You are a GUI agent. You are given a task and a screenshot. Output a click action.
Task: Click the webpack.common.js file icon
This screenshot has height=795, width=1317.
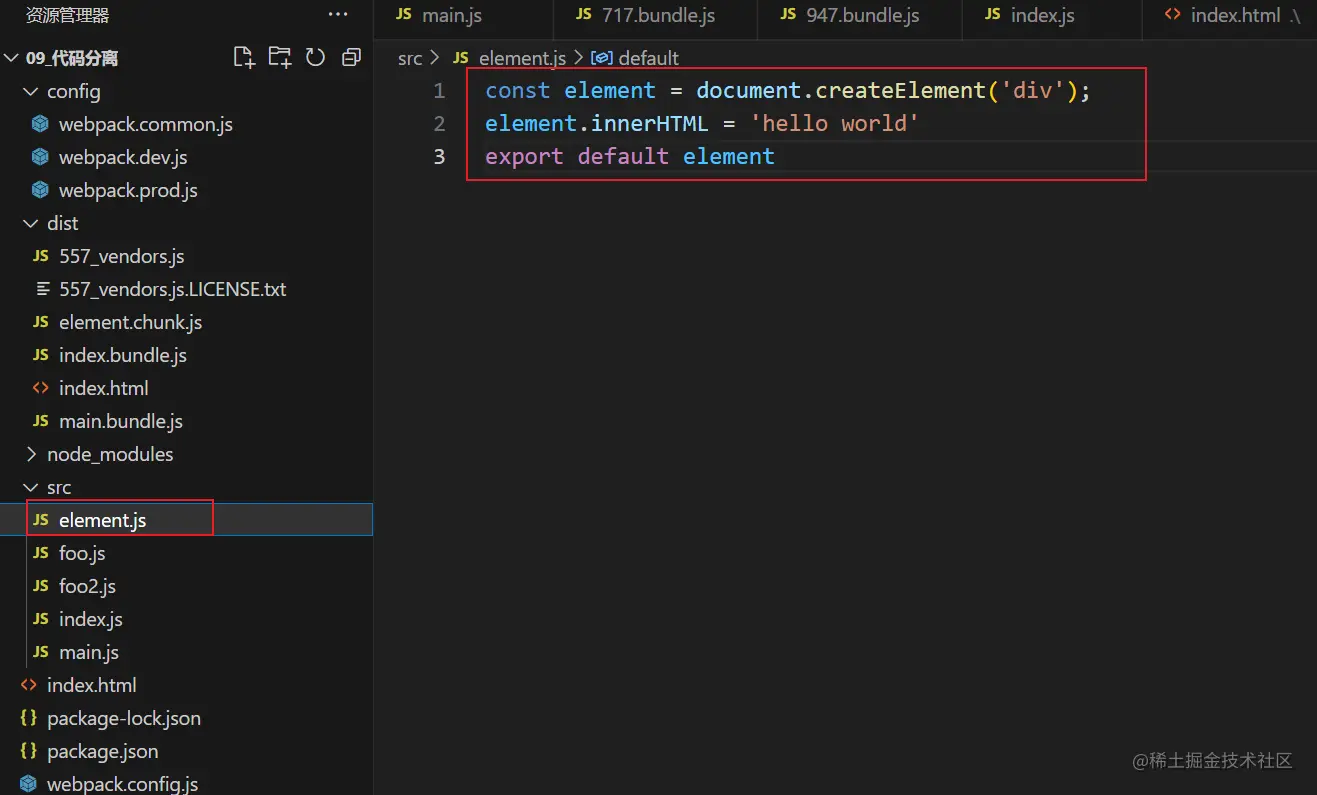pos(40,124)
